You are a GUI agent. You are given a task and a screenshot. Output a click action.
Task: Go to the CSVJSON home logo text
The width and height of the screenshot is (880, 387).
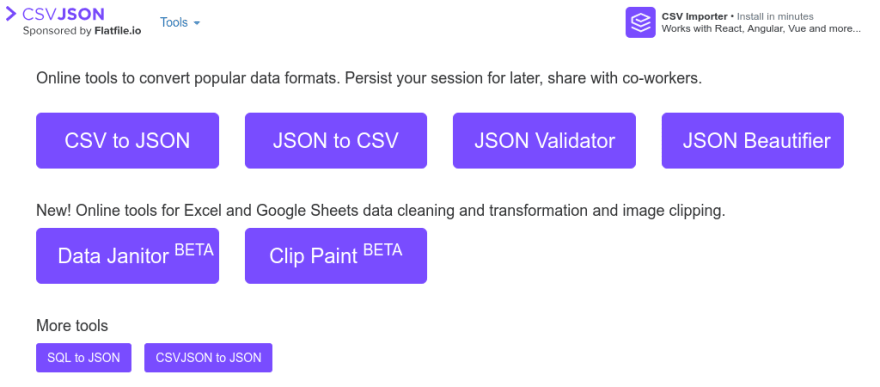pos(63,14)
